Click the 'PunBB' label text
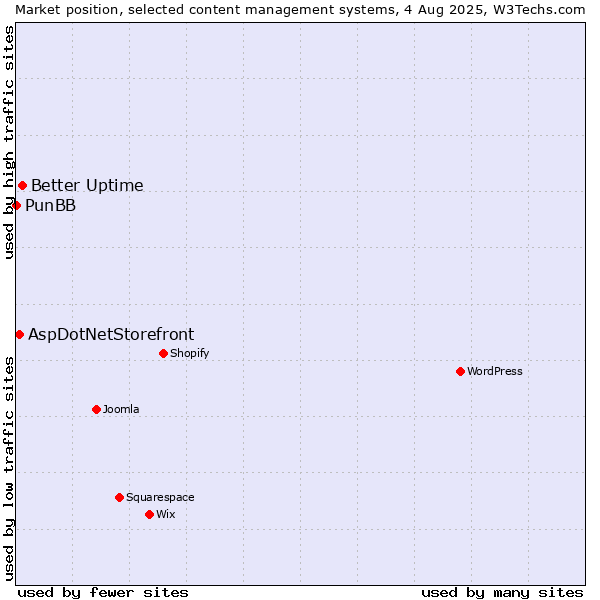600x600 pixels. (x=51, y=205)
